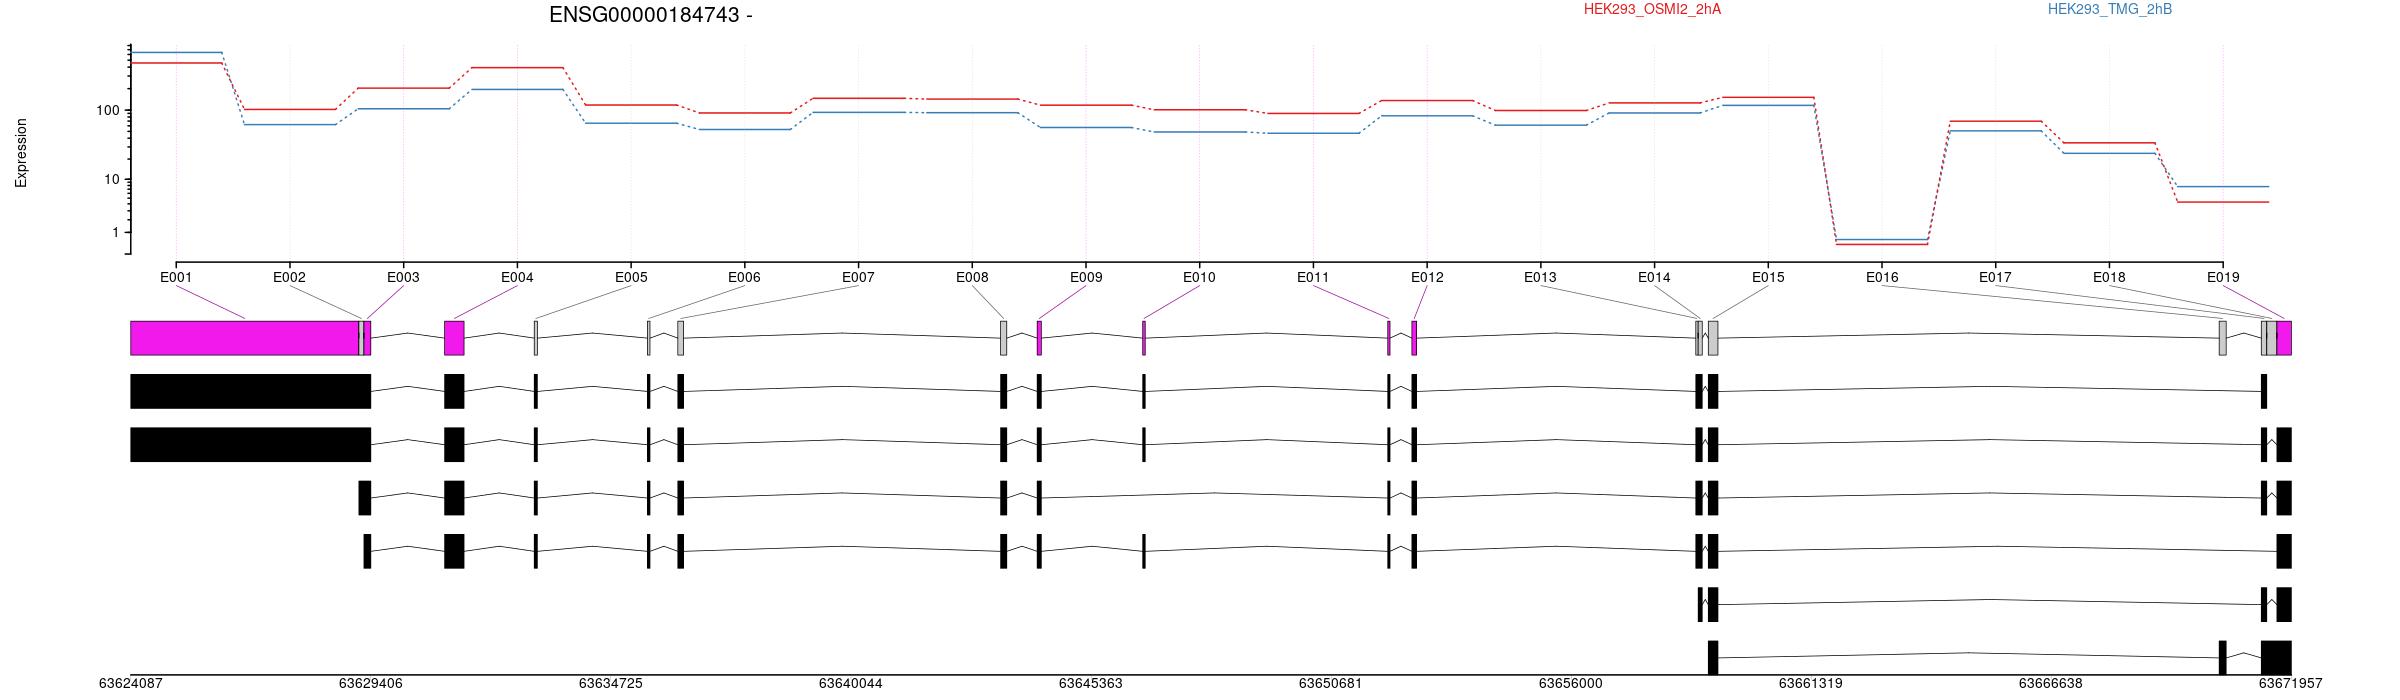Select the HEK293_OSMI2_2hA legend label
The height and width of the screenshot is (700, 2400).
coord(1652,9)
